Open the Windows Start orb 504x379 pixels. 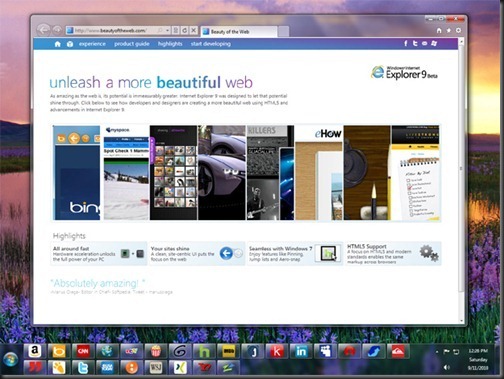pos(10,360)
